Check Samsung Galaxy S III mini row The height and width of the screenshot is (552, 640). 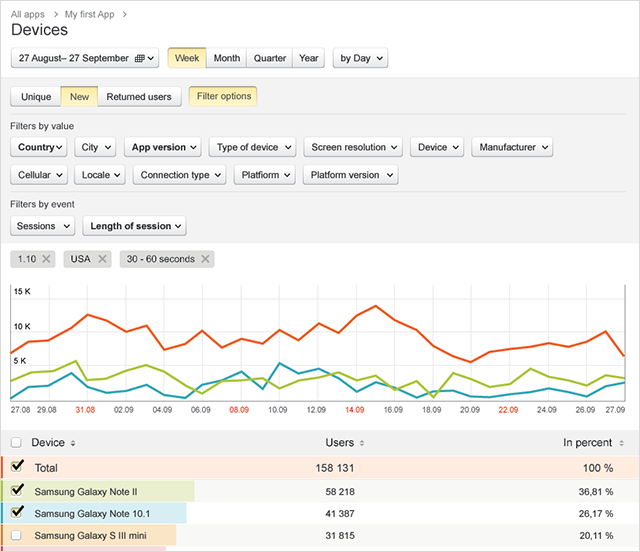tap(17, 535)
